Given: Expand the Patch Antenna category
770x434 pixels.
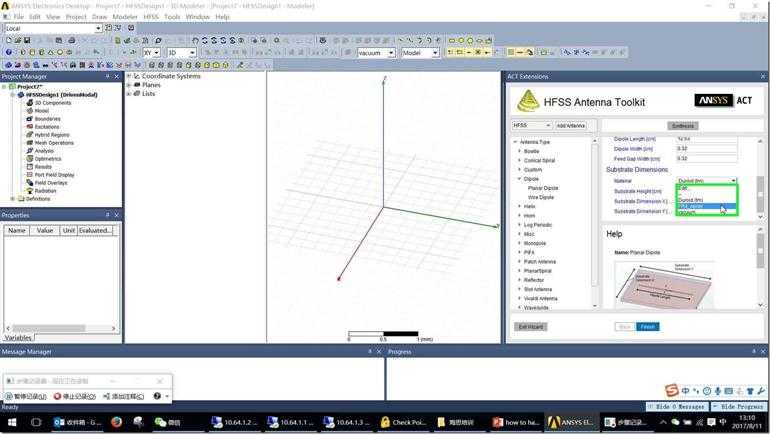Looking at the screenshot, I should [x=520, y=262].
